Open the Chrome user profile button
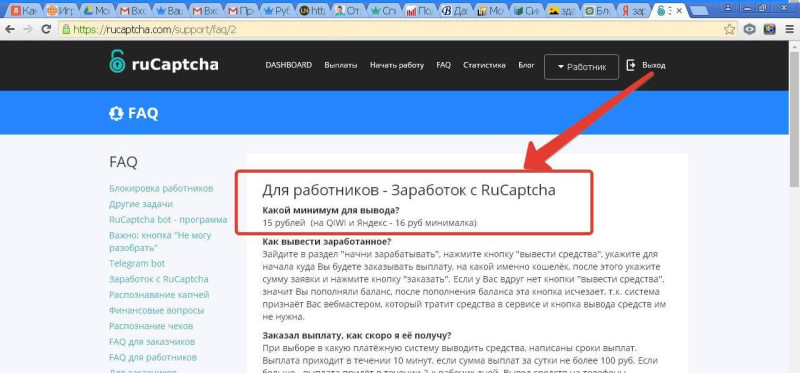The height and width of the screenshot is (373, 800). [727, 7]
